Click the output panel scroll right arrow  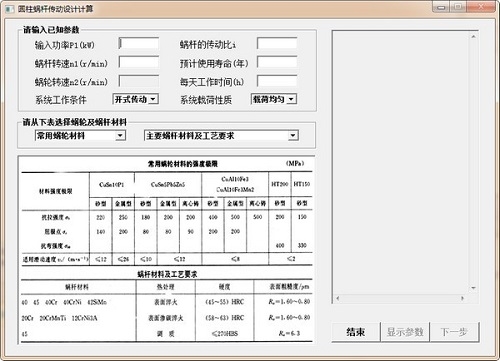tap(462, 298)
